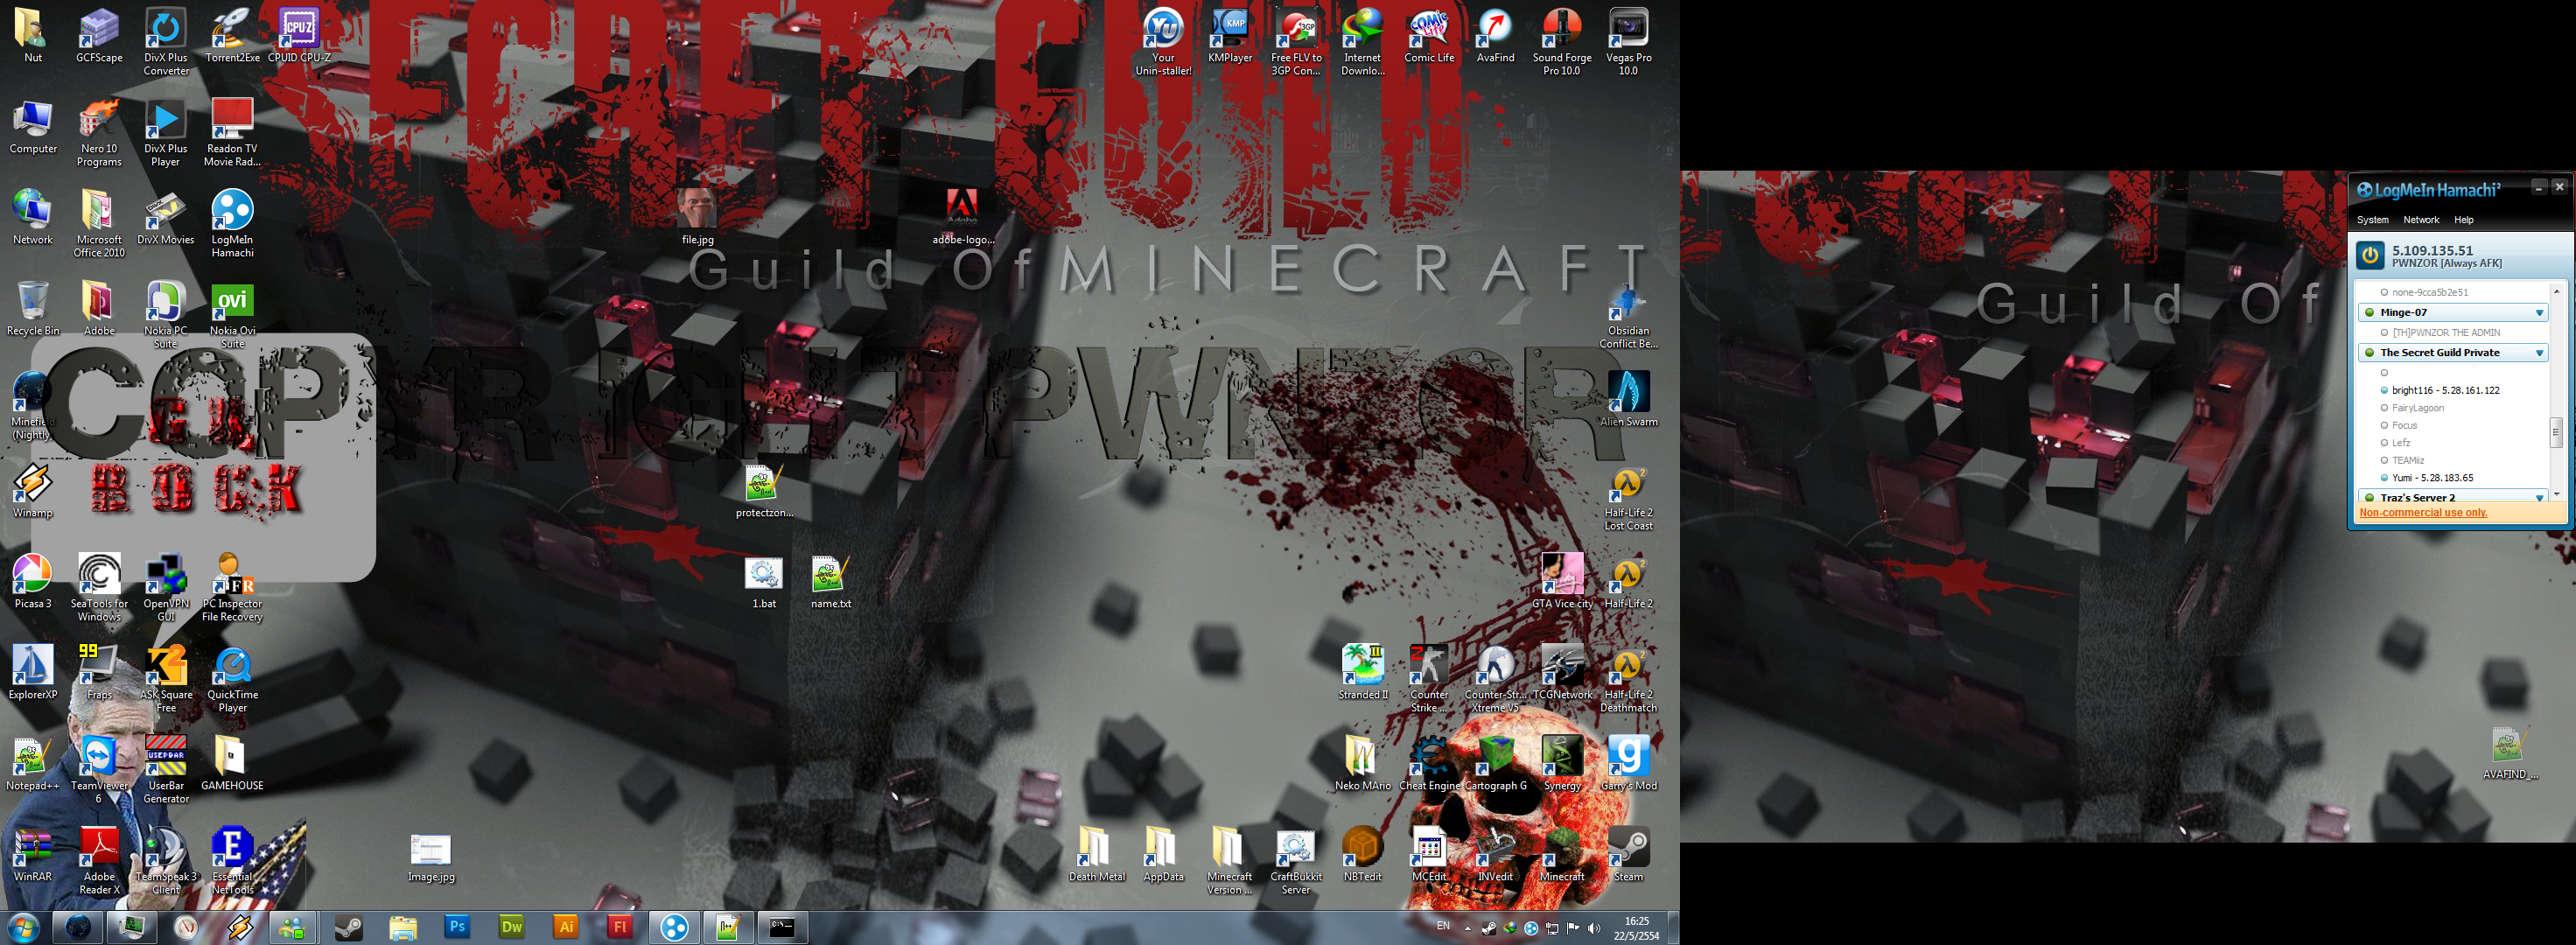Select the Yumi peer entry
2576x945 pixels.
[2431, 478]
